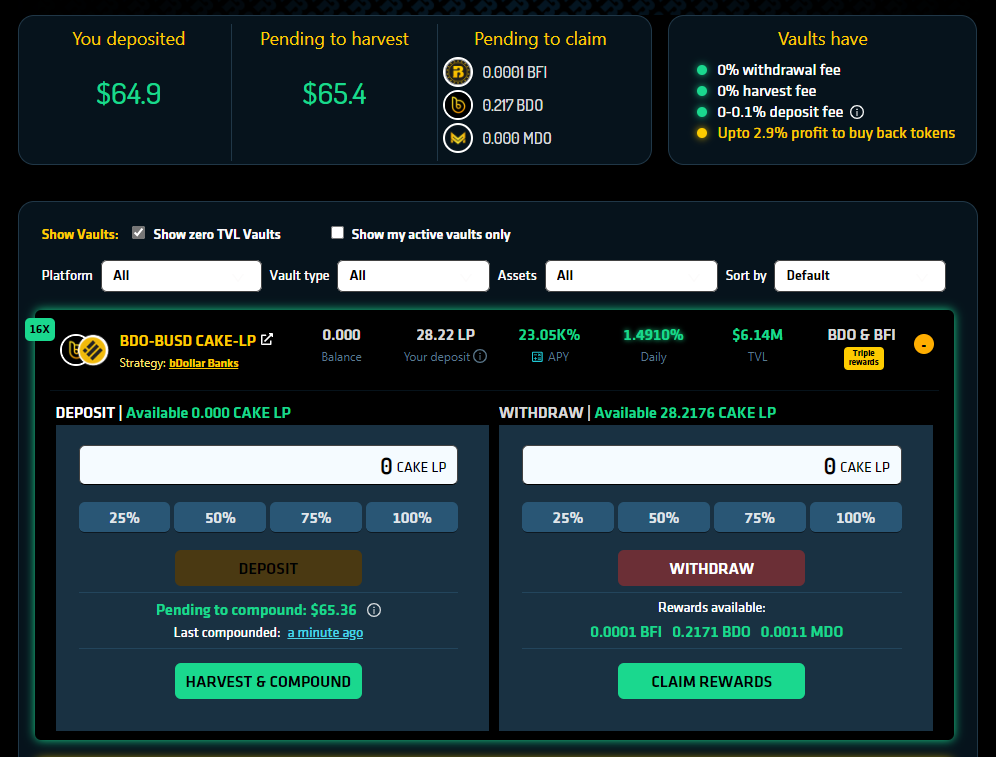
Task: Set deposit amount to 50%
Action: (220, 518)
